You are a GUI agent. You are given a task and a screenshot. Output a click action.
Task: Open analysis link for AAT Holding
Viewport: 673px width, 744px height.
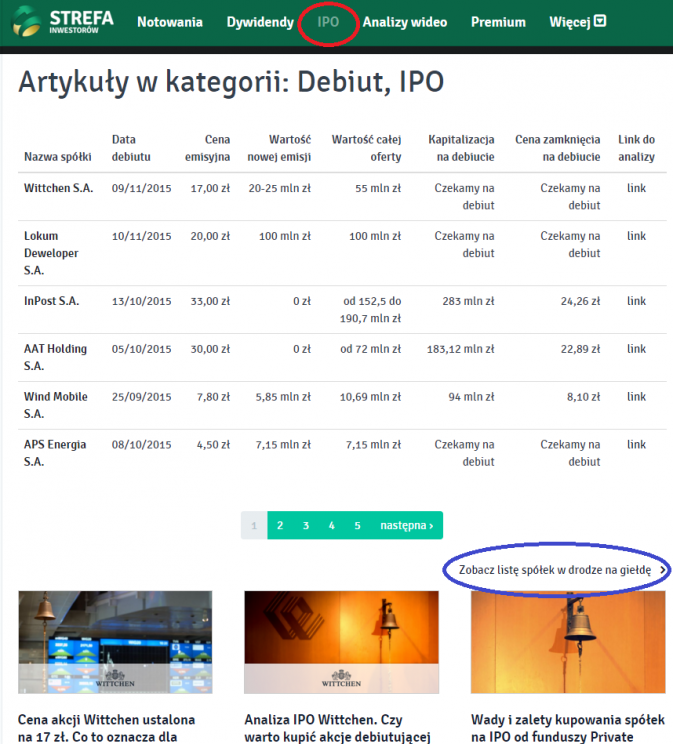point(636,349)
